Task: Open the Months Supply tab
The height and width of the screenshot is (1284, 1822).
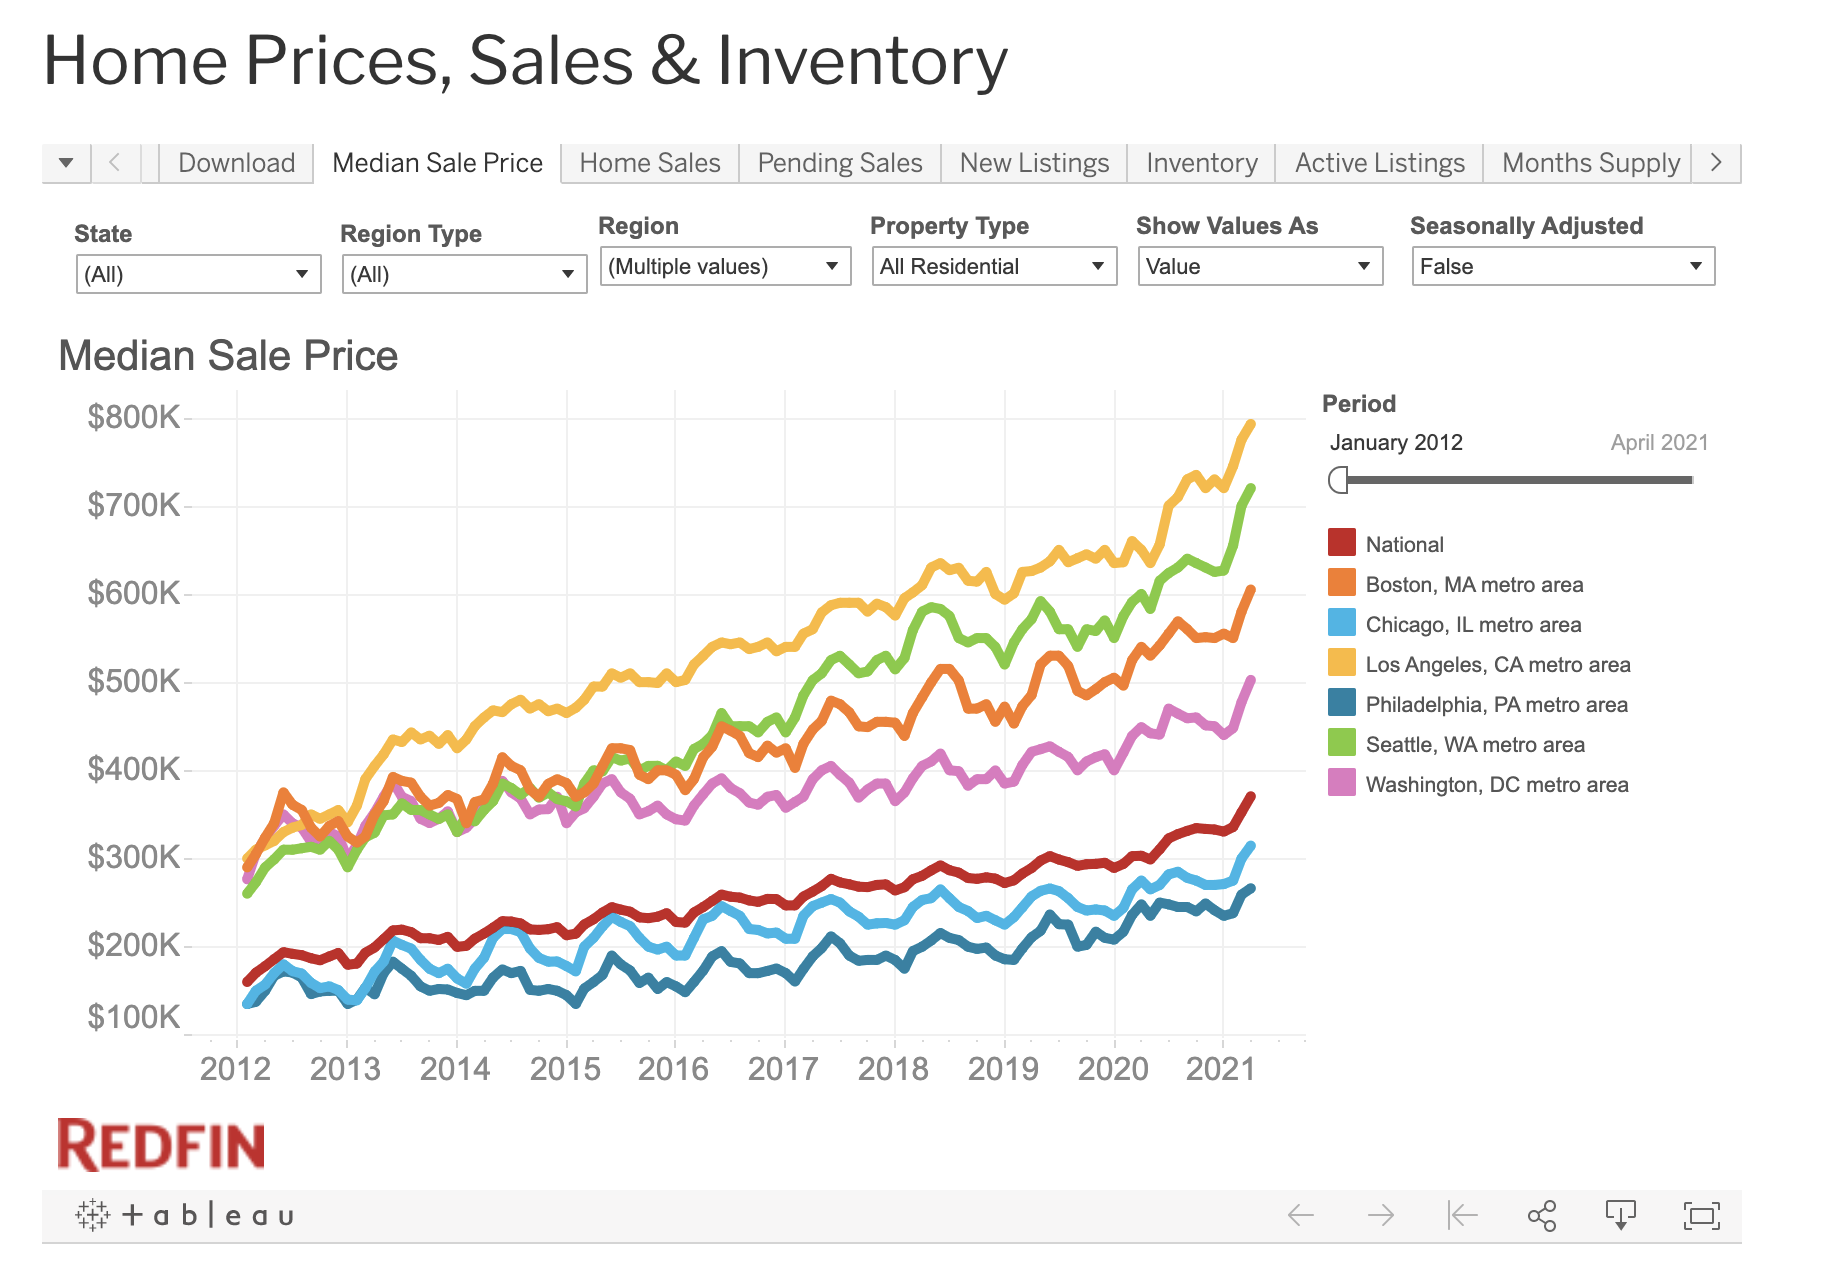Action: [x=1590, y=163]
